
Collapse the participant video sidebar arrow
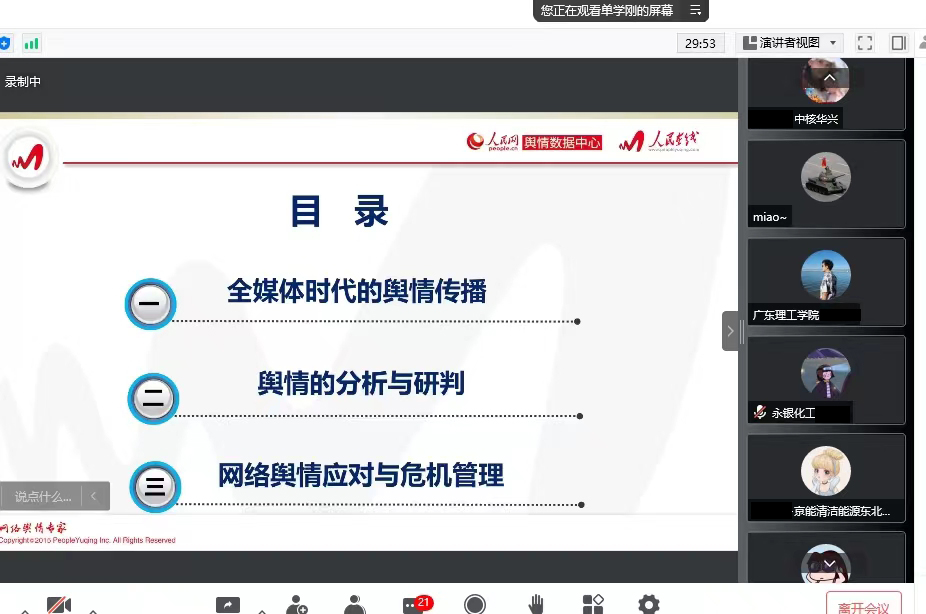(730, 331)
